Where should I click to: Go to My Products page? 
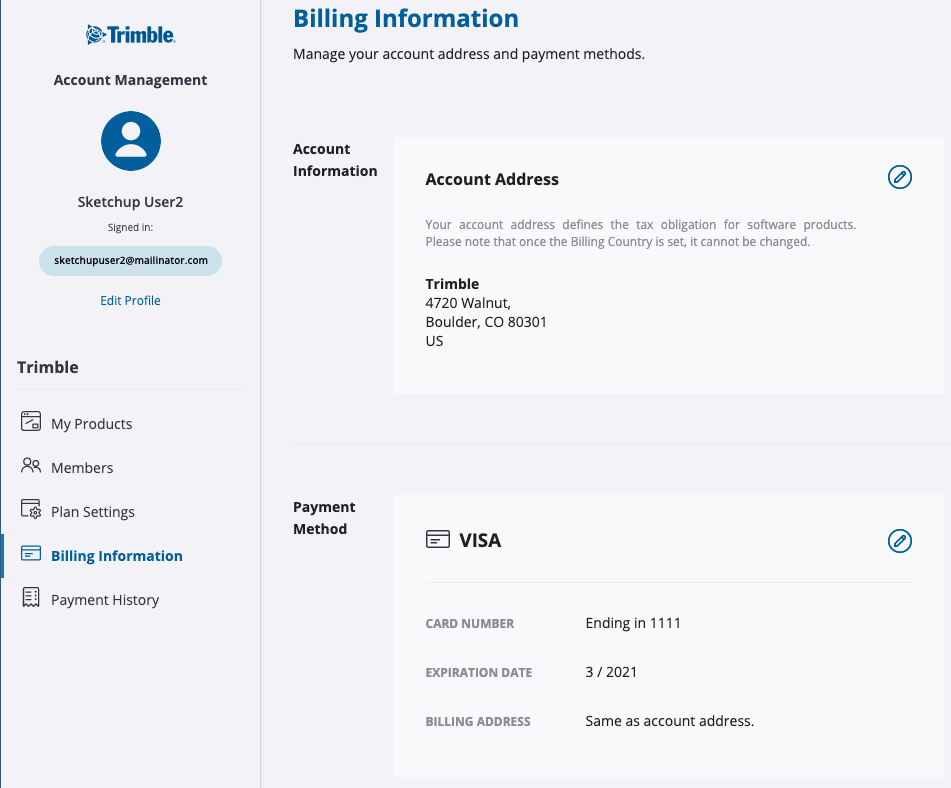pyautogui.click(x=92, y=423)
